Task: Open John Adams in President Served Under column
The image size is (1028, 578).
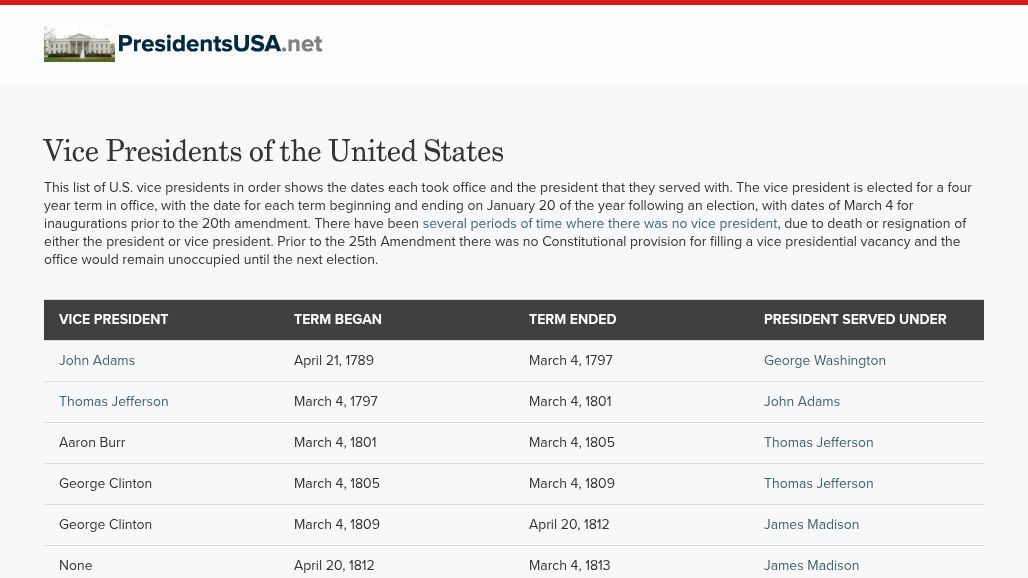Action: tap(801, 402)
